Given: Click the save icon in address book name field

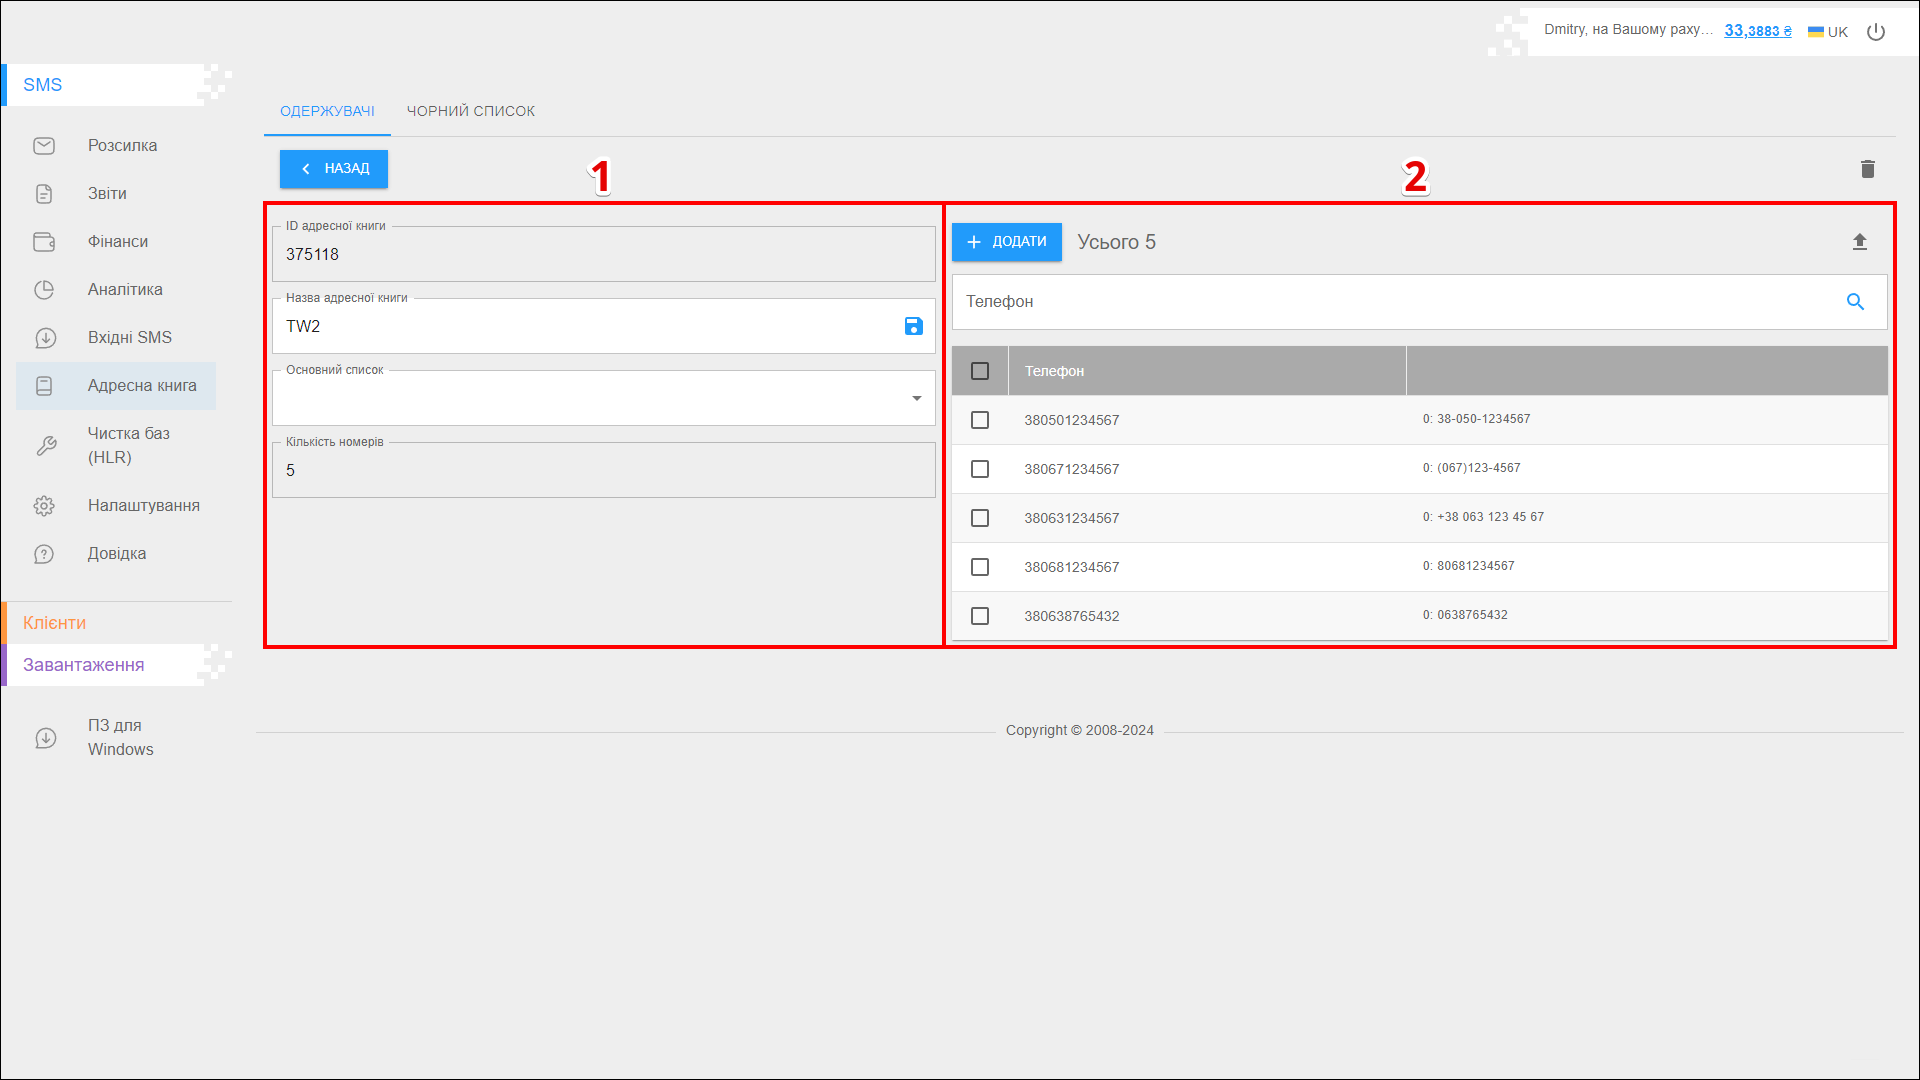Looking at the screenshot, I should [913, 326].
